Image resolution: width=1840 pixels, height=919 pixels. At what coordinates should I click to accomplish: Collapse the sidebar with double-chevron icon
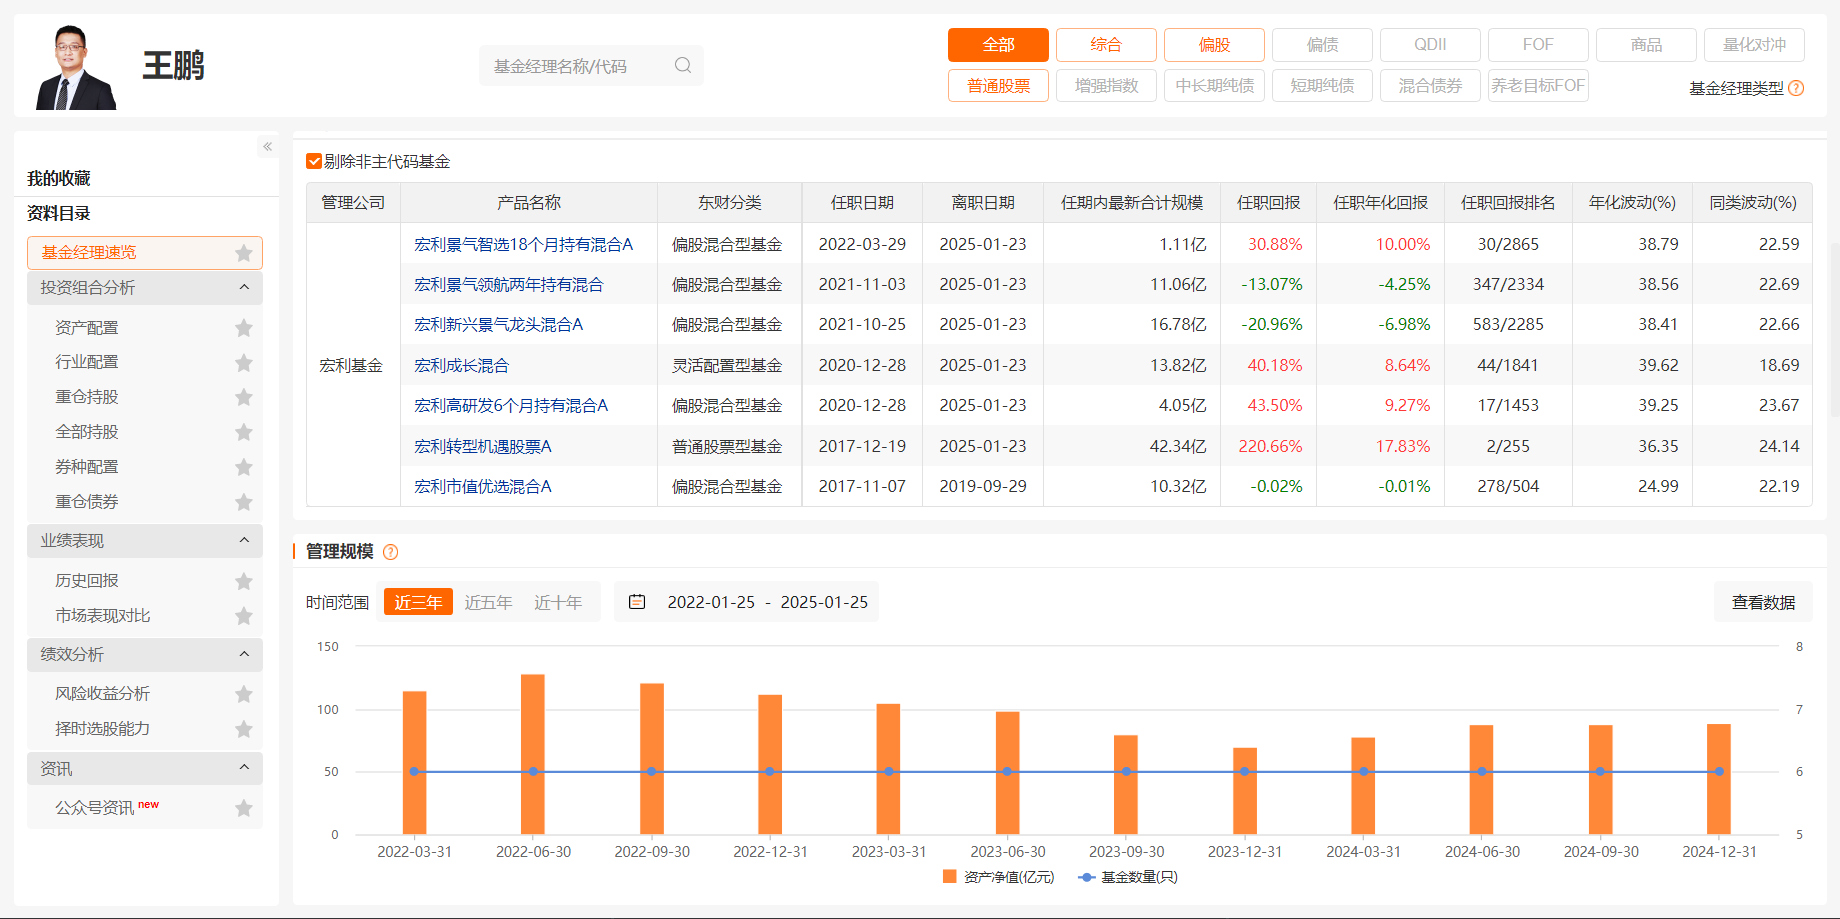pos(267,147)
